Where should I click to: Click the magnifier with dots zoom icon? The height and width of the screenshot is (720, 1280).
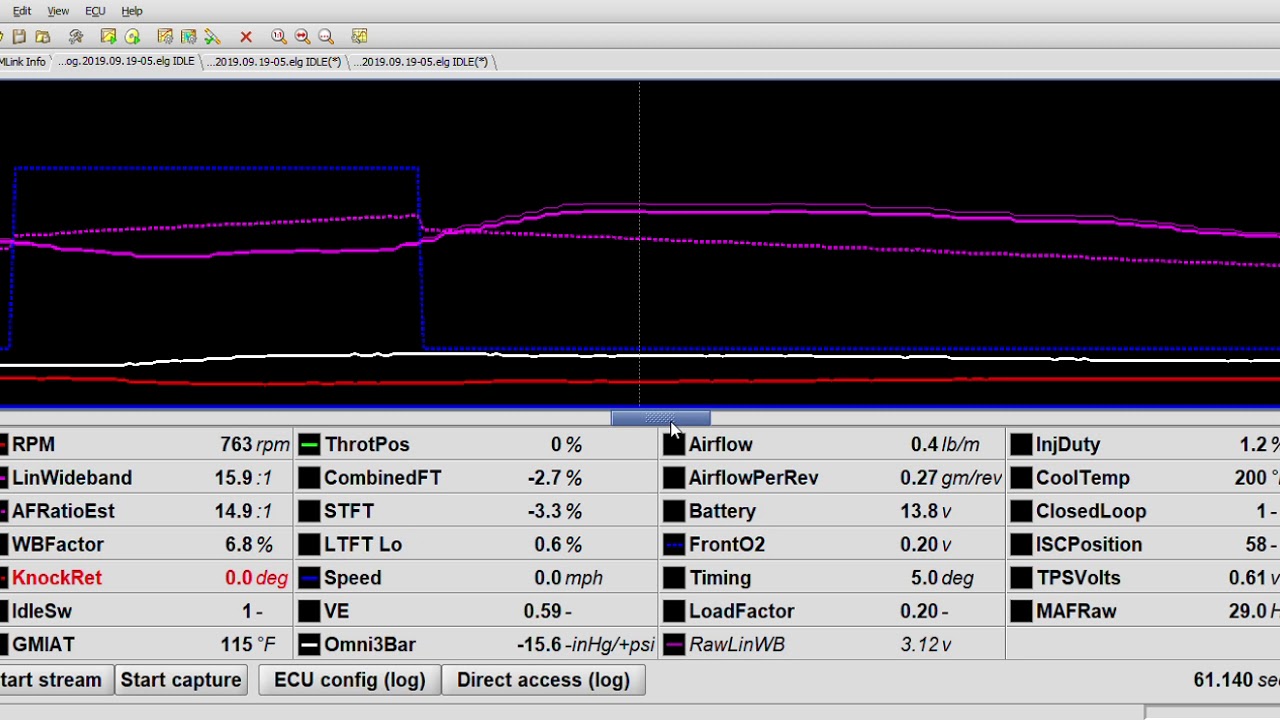coord(326,37)
